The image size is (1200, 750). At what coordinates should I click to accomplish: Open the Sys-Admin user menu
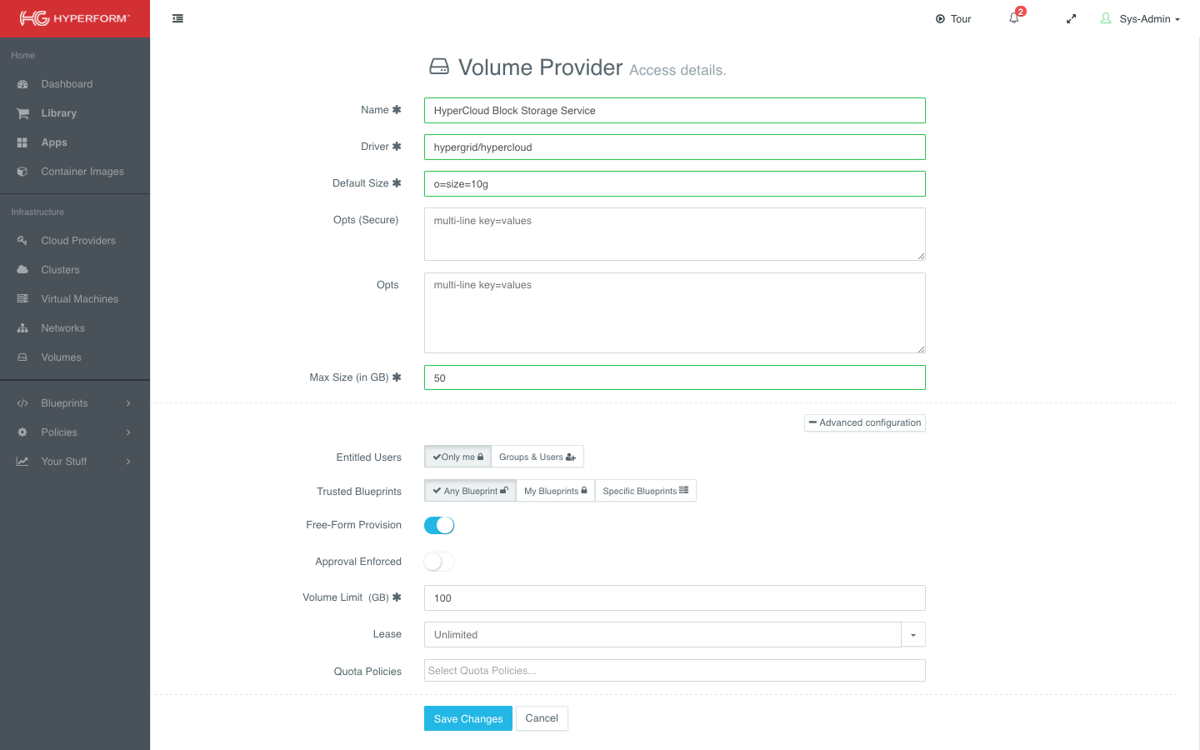[1140, 18]
